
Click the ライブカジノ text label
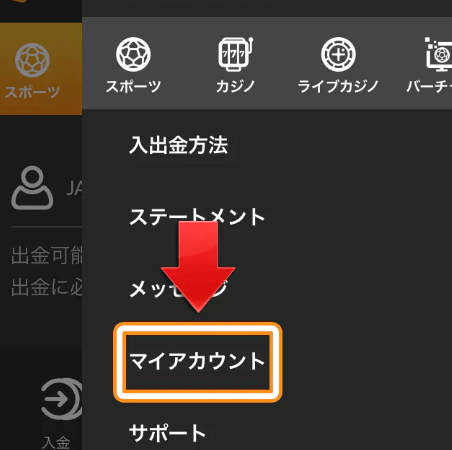point(338,87)
